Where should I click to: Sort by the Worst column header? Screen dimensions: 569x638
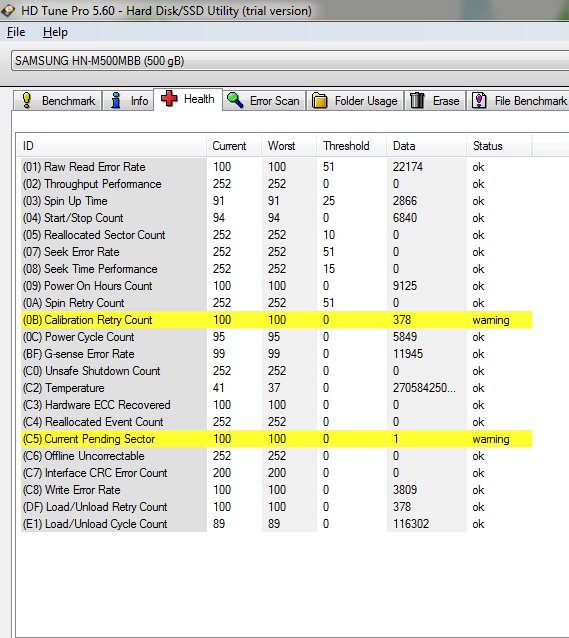[289, 146]
